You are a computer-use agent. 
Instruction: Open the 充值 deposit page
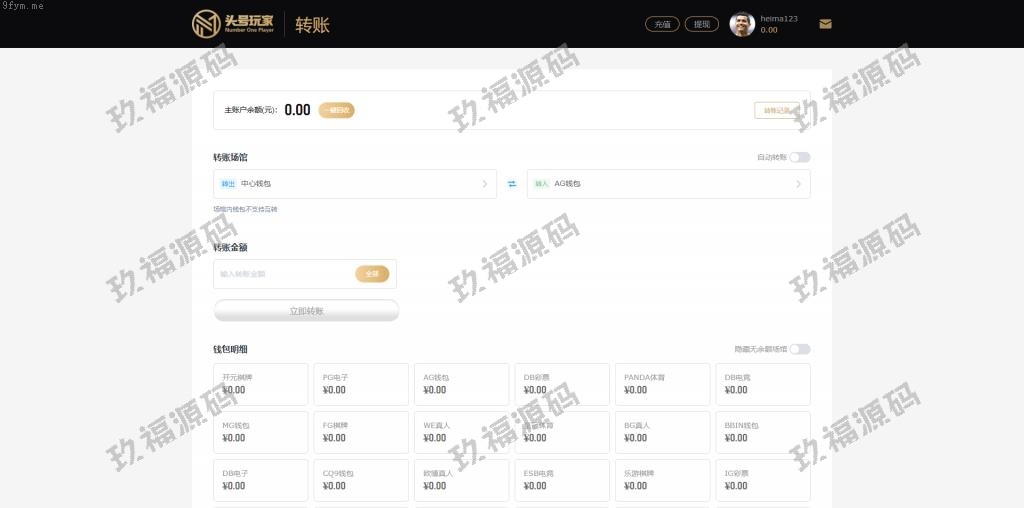coord(662,24)
